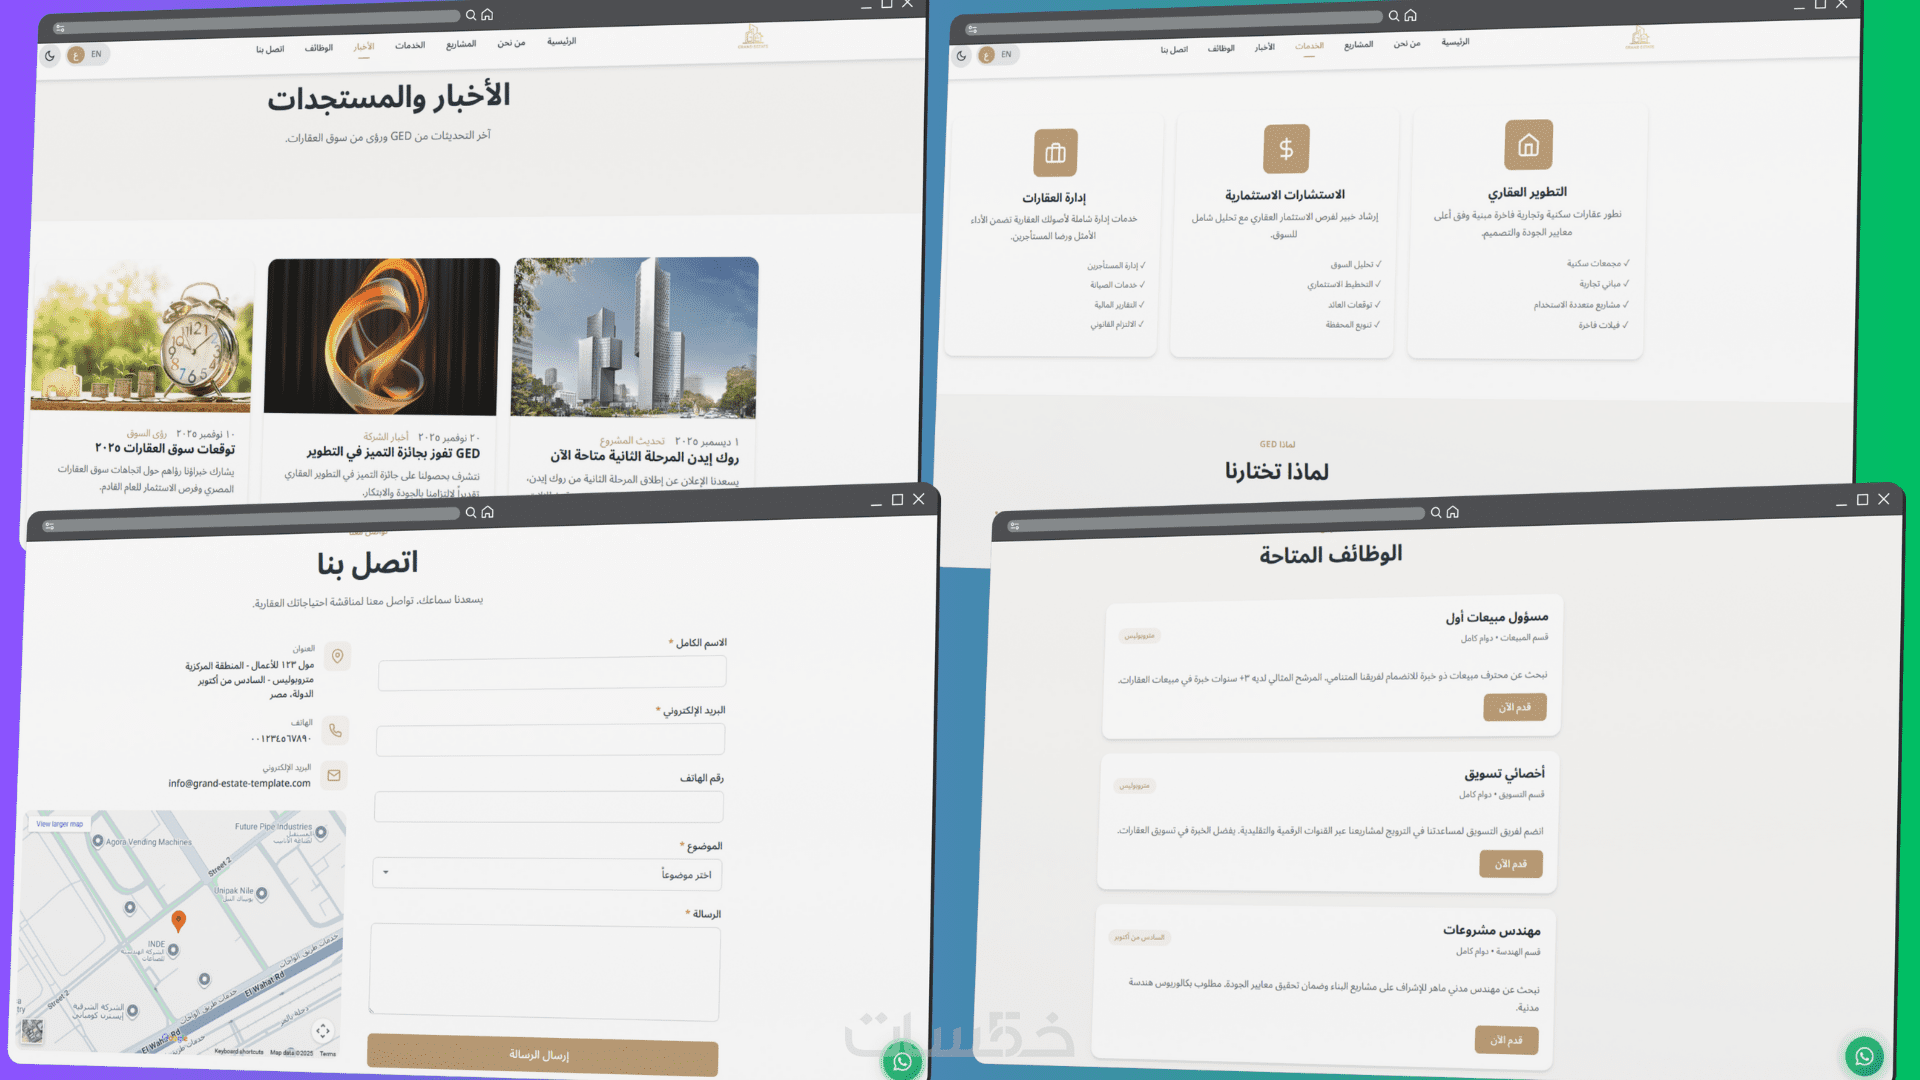Apply now for the senior sales officer job

tap(1514, 707)
